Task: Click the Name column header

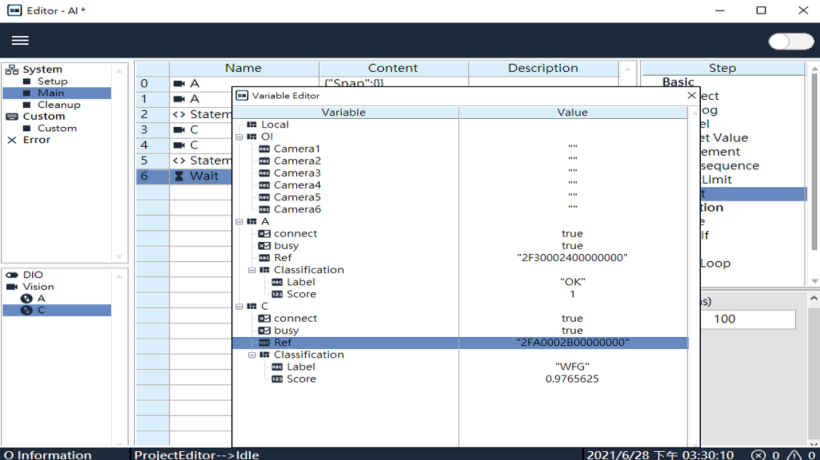Action: pyautogui.click(x=244, y=68)
